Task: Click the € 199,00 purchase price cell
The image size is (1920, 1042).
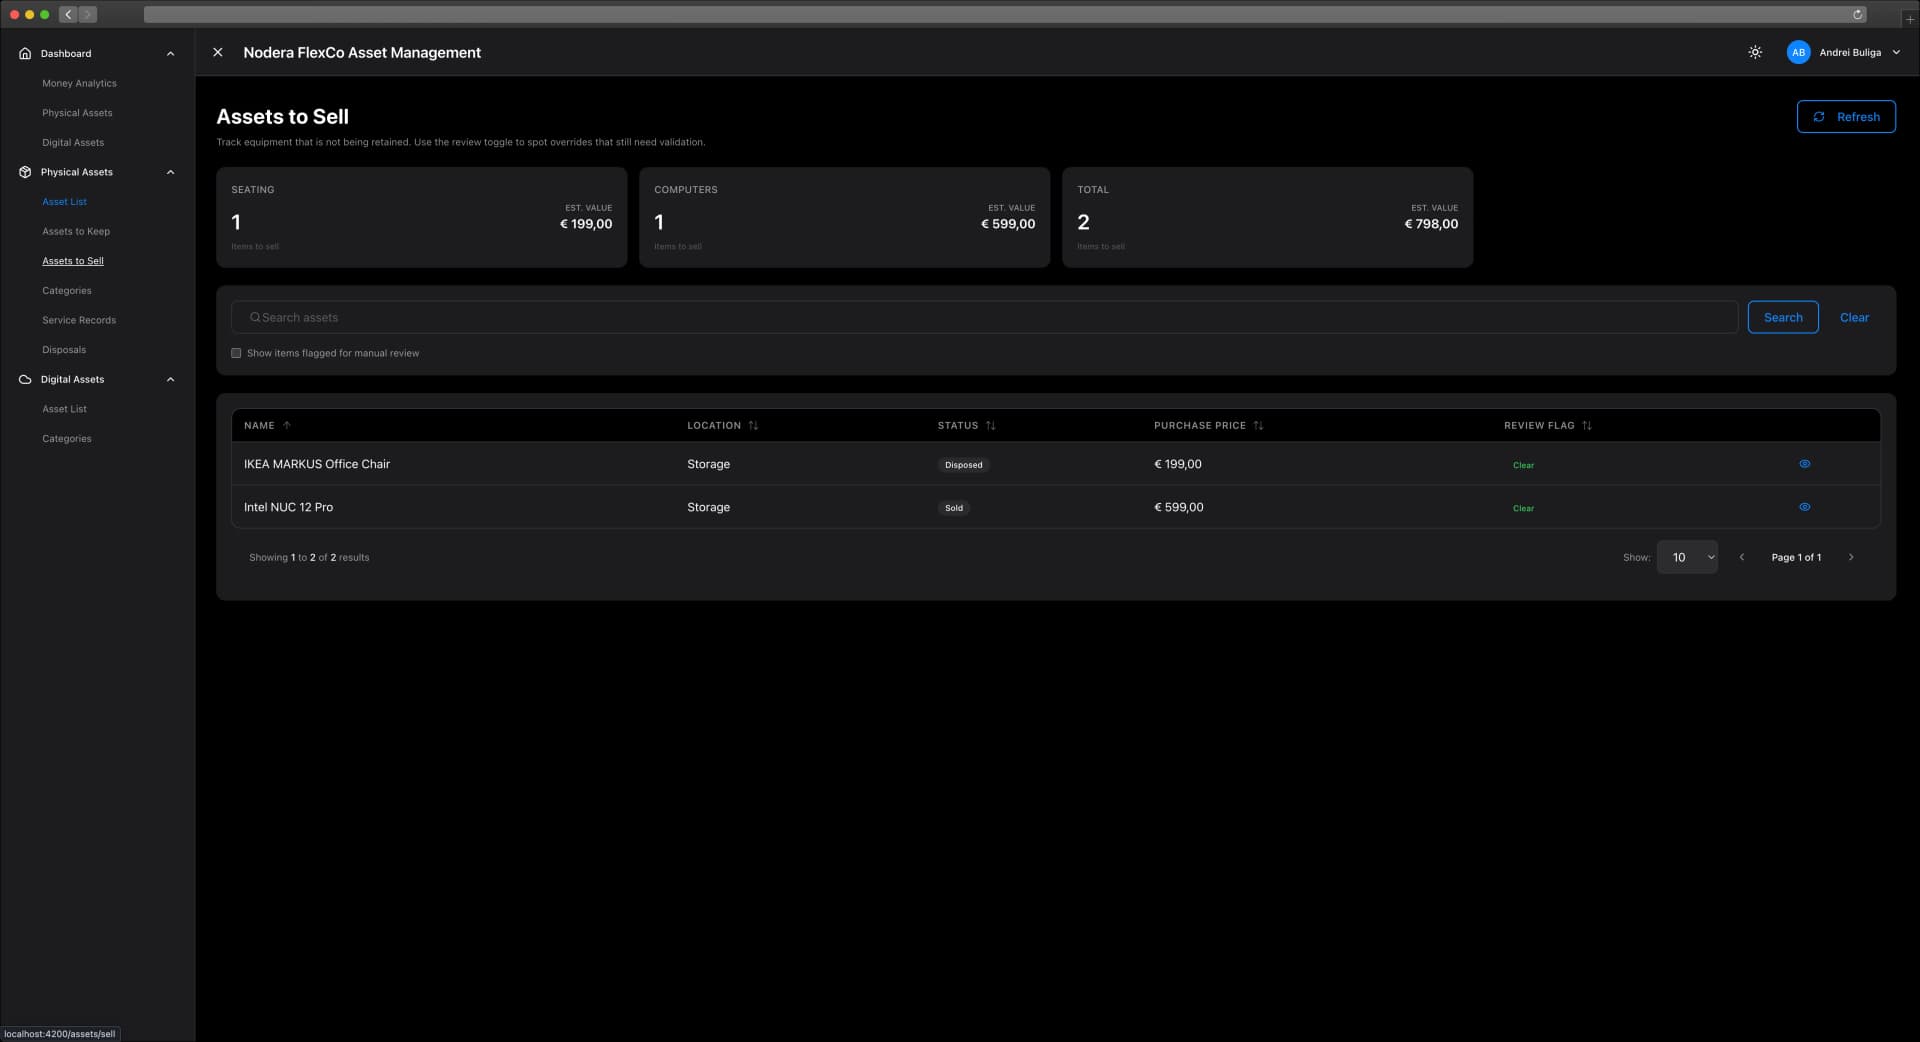Action: click(x=1178, y=464)
